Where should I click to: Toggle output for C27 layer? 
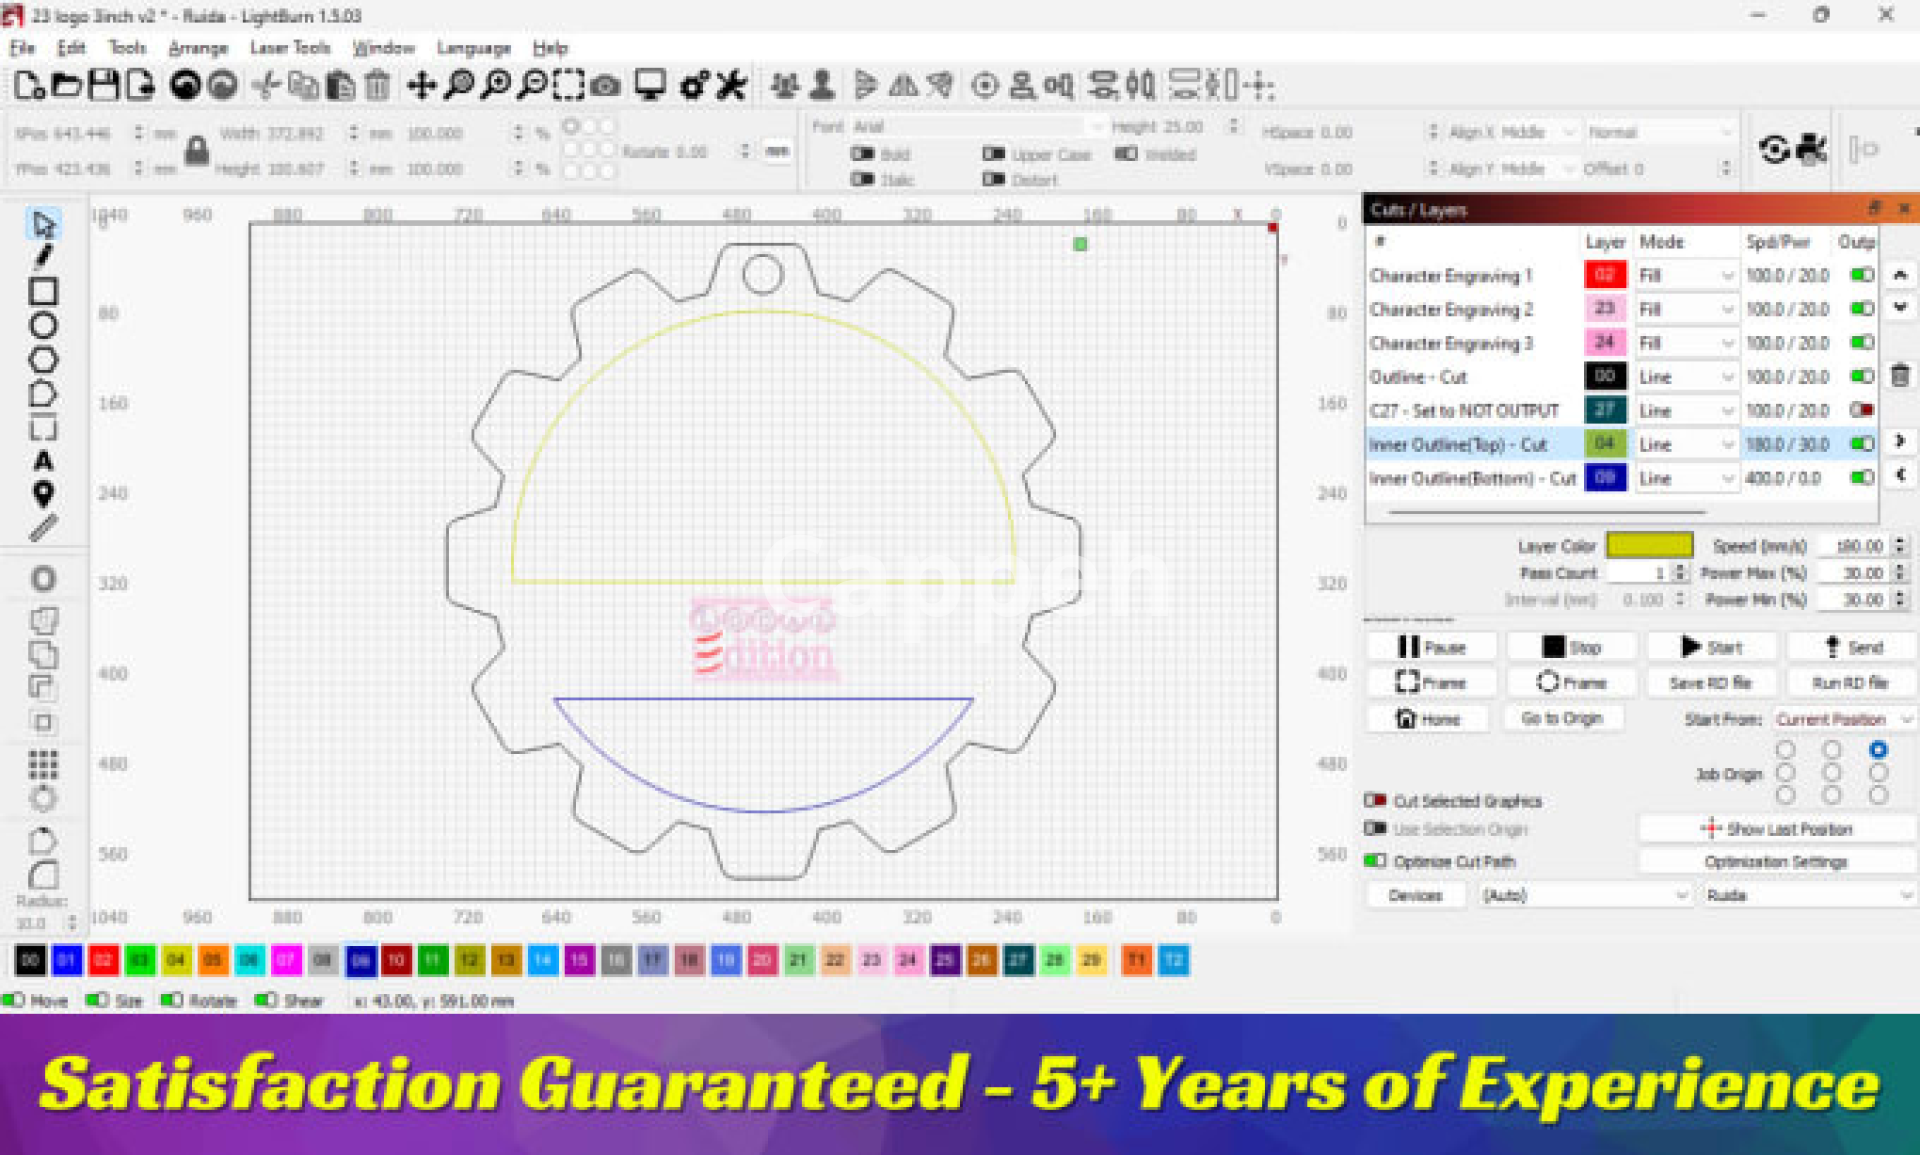1861,410
